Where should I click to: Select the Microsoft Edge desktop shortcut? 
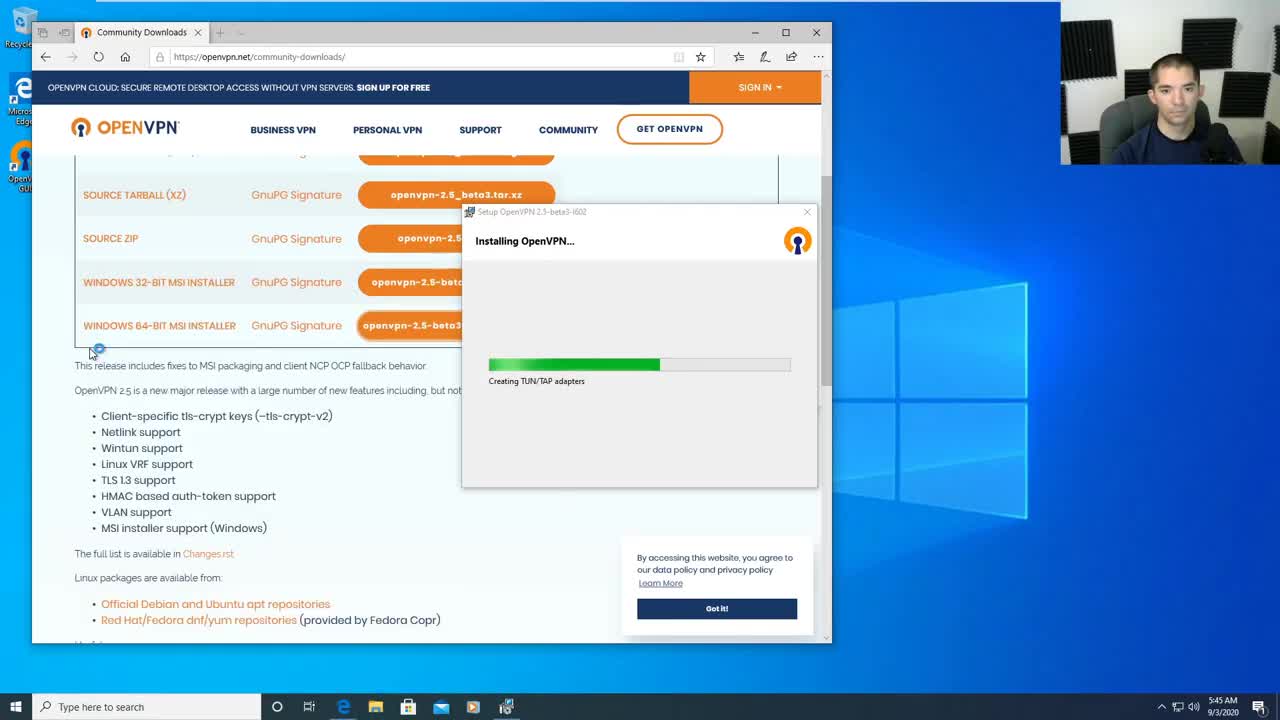[x=19, y=100]
